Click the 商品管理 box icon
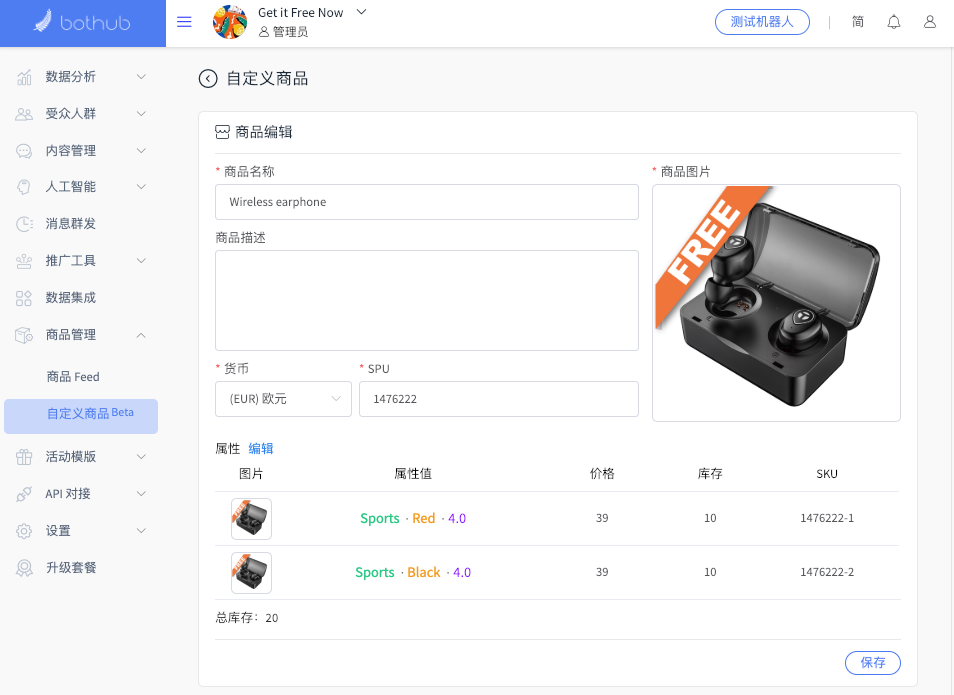 coord(24,335)
